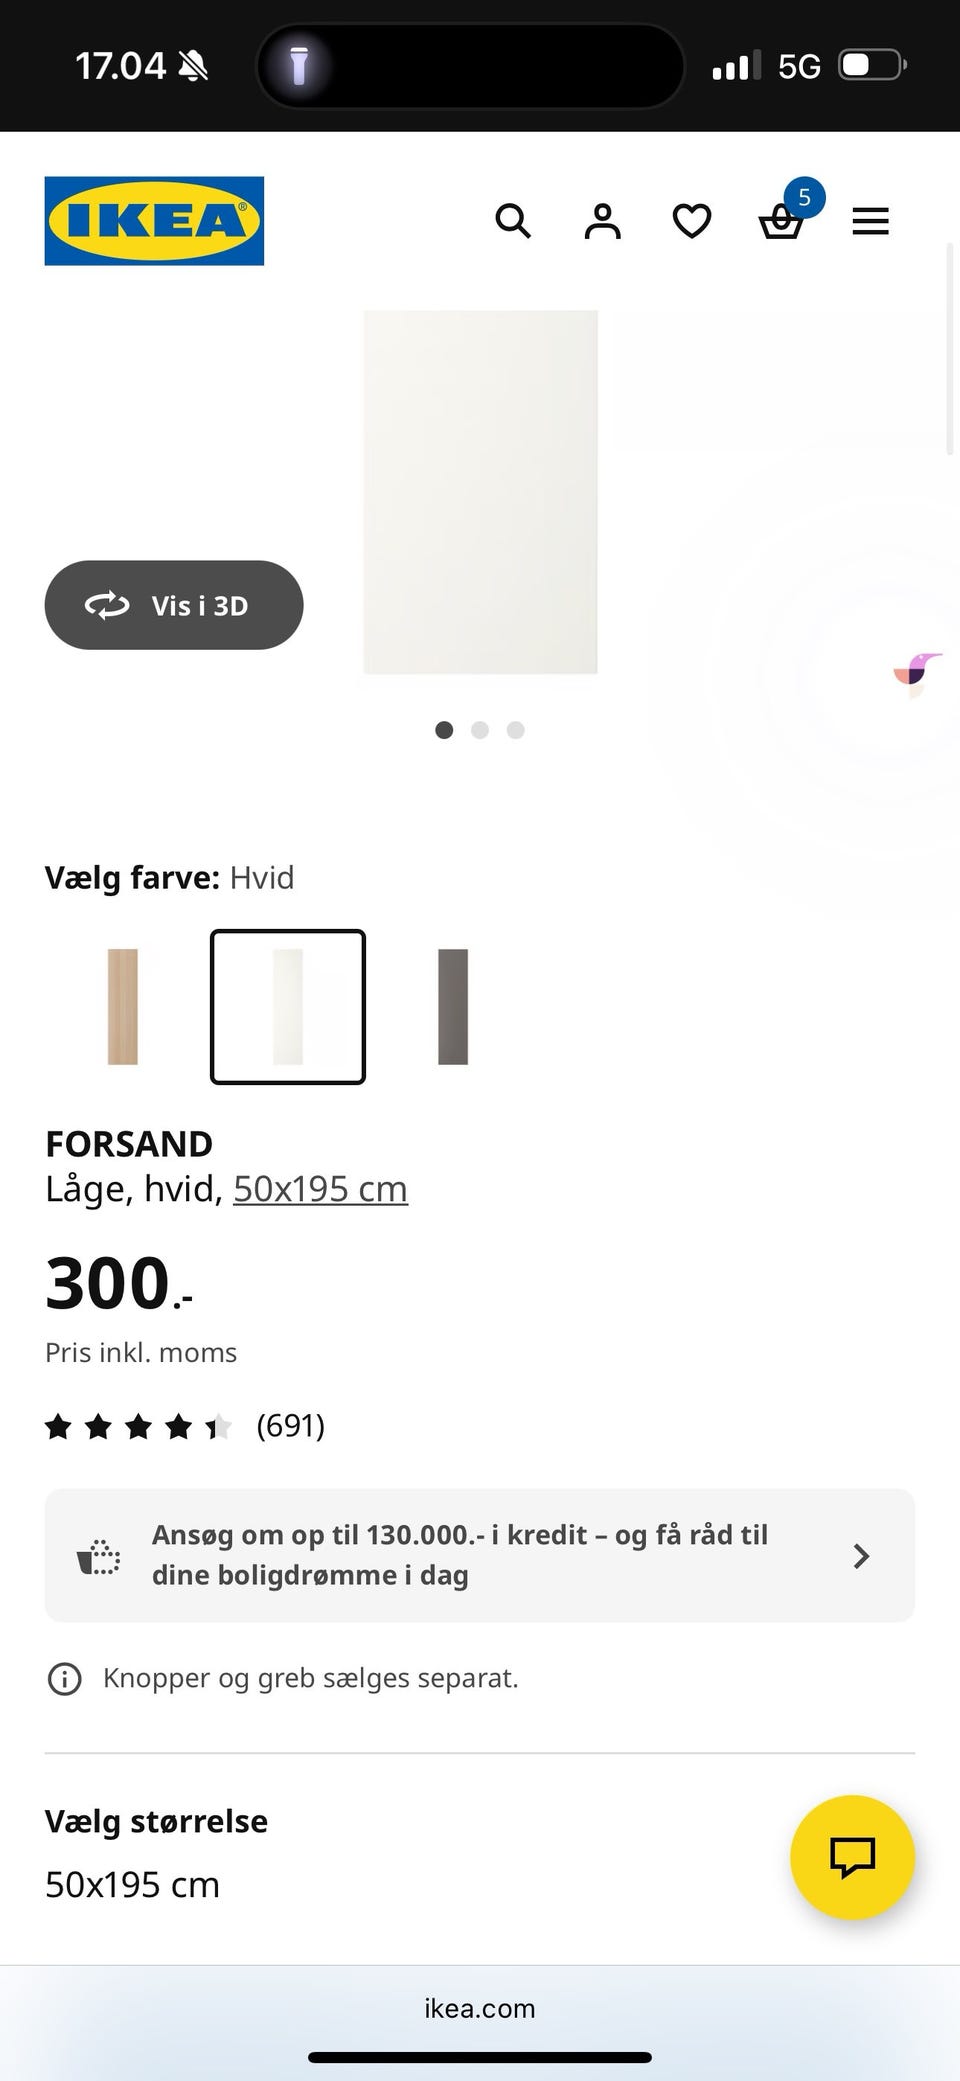Open the 50x195 cm size link
This screenshot has width=960, height=2081.
320,1189
